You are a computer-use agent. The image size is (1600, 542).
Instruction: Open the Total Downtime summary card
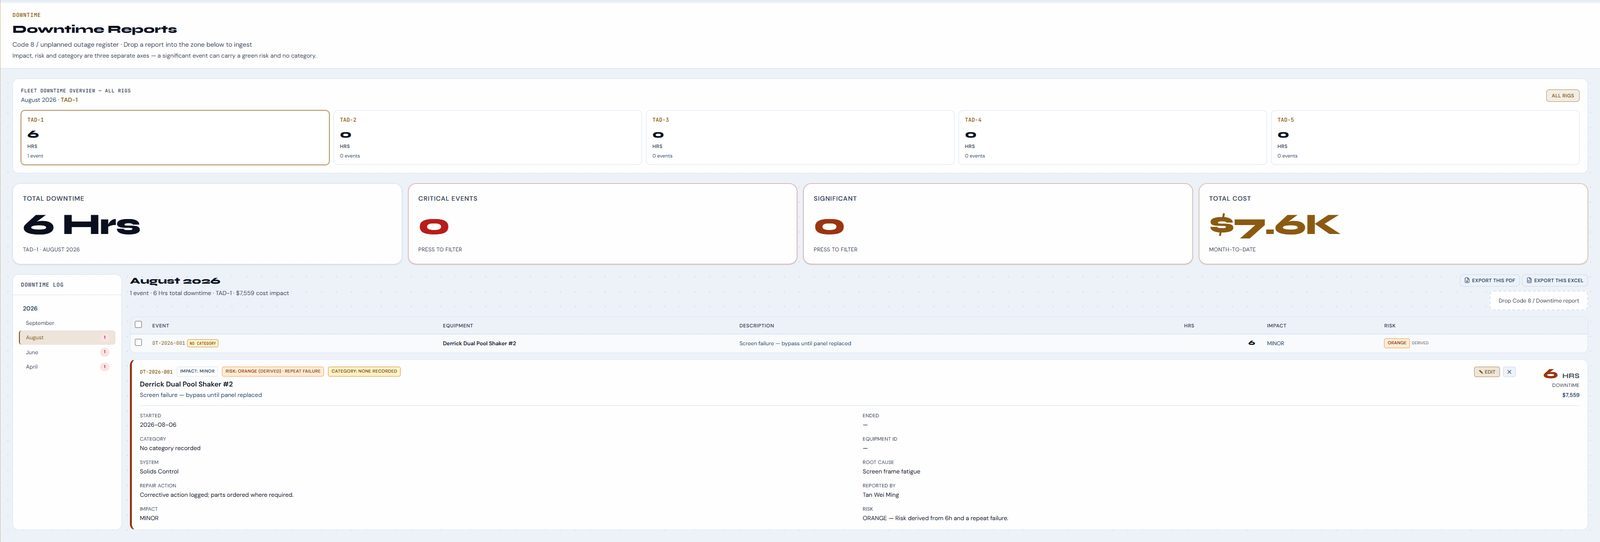pos(207,224)
